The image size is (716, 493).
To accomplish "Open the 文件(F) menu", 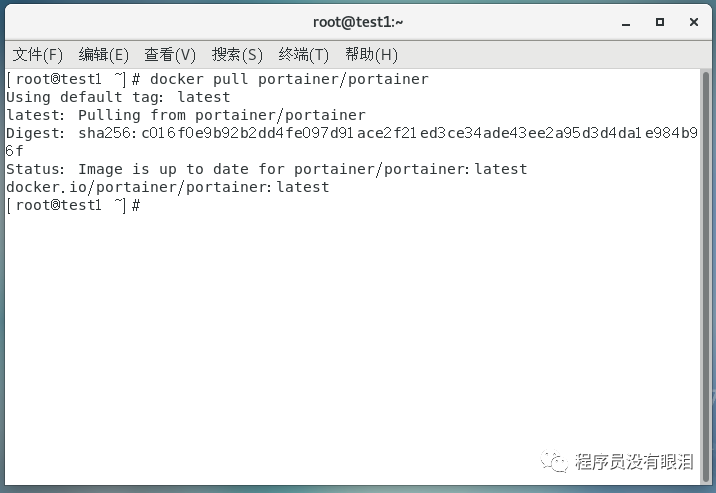I will [x=37, y=55].
